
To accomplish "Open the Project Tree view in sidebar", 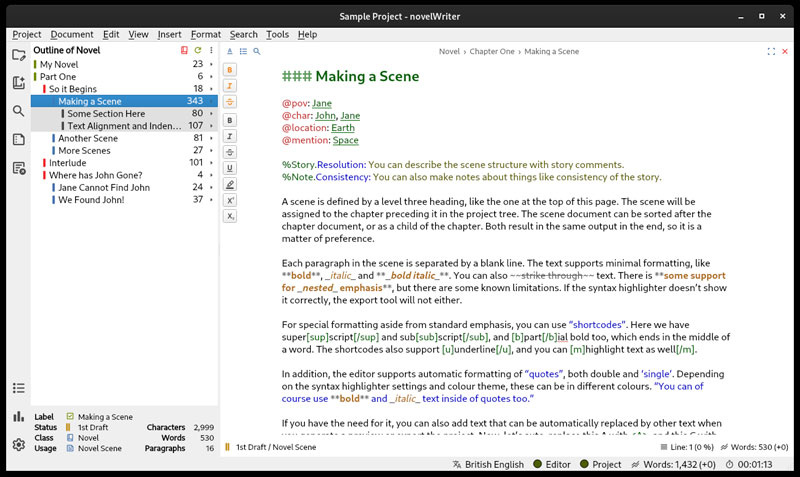I will pyautogui.click(x=19, y=55).
